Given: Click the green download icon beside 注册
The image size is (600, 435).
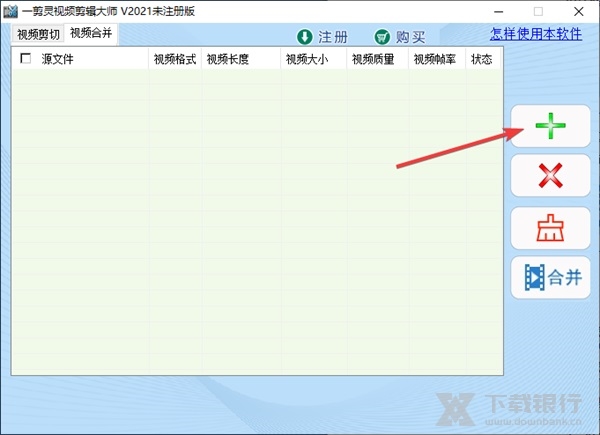Looking at the screenshot, I should pos(305,37).
